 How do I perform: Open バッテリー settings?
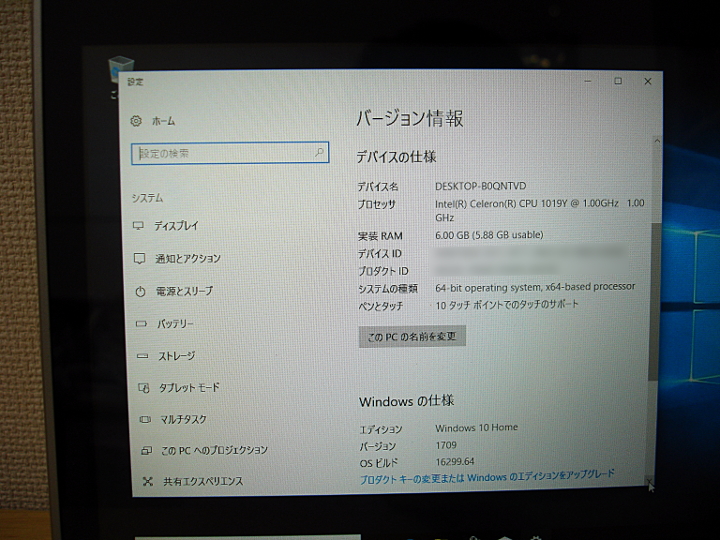pyautogui.click(x=175, y=324)
